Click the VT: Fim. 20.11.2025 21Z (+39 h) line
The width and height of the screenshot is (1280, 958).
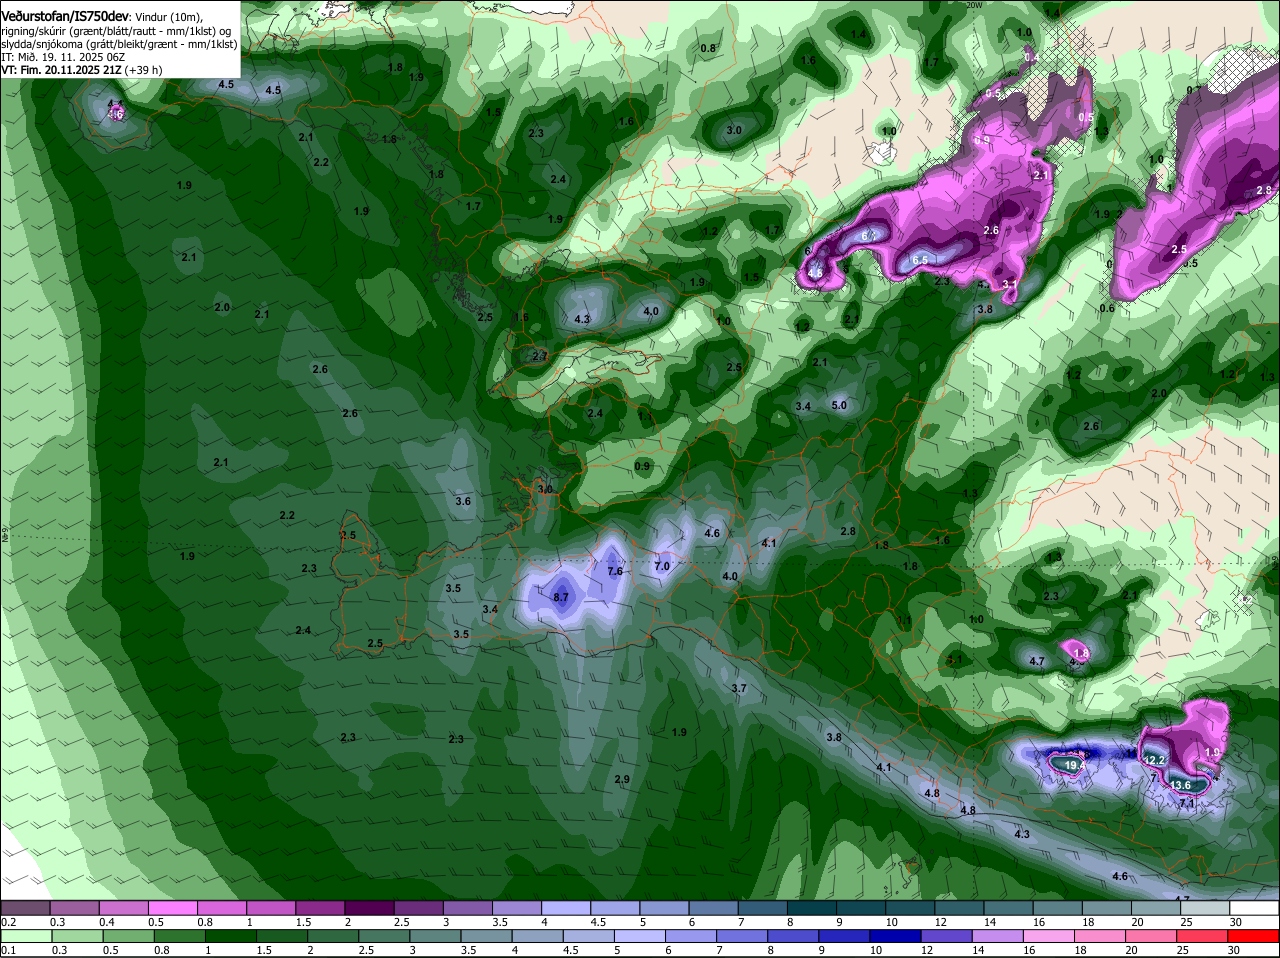[x=82, y=70]
